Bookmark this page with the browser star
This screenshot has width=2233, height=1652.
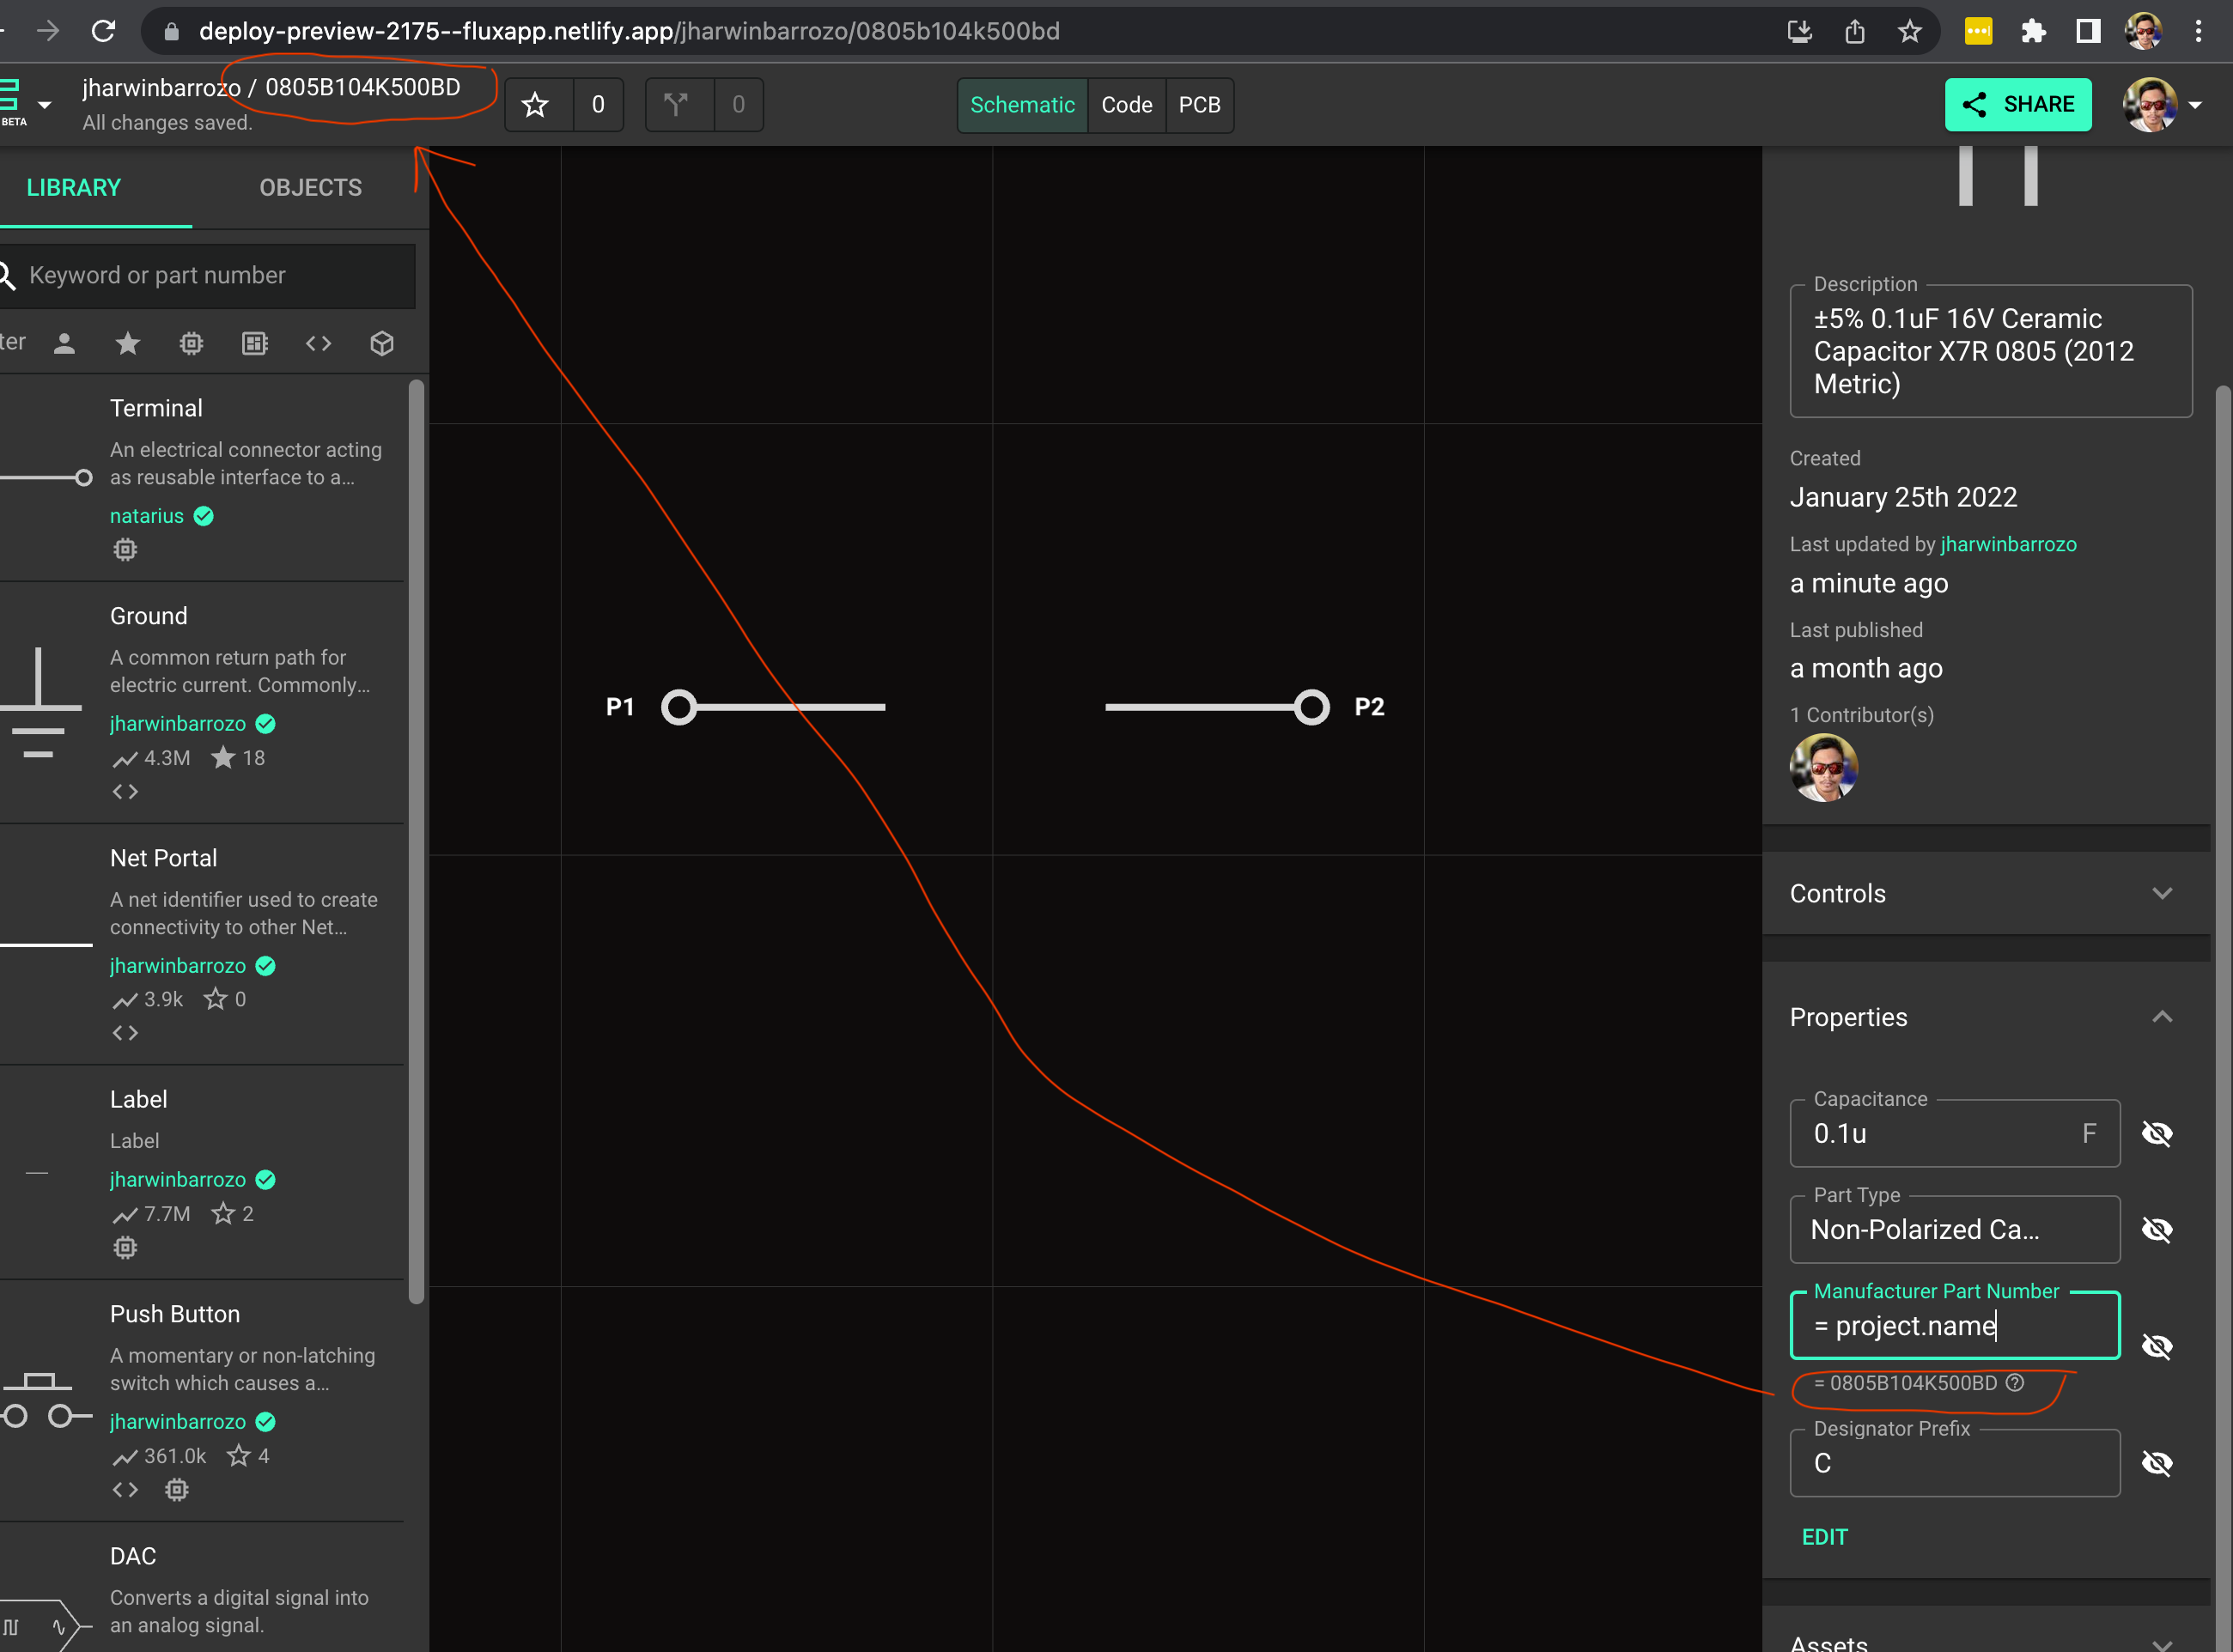[1910, 31]
